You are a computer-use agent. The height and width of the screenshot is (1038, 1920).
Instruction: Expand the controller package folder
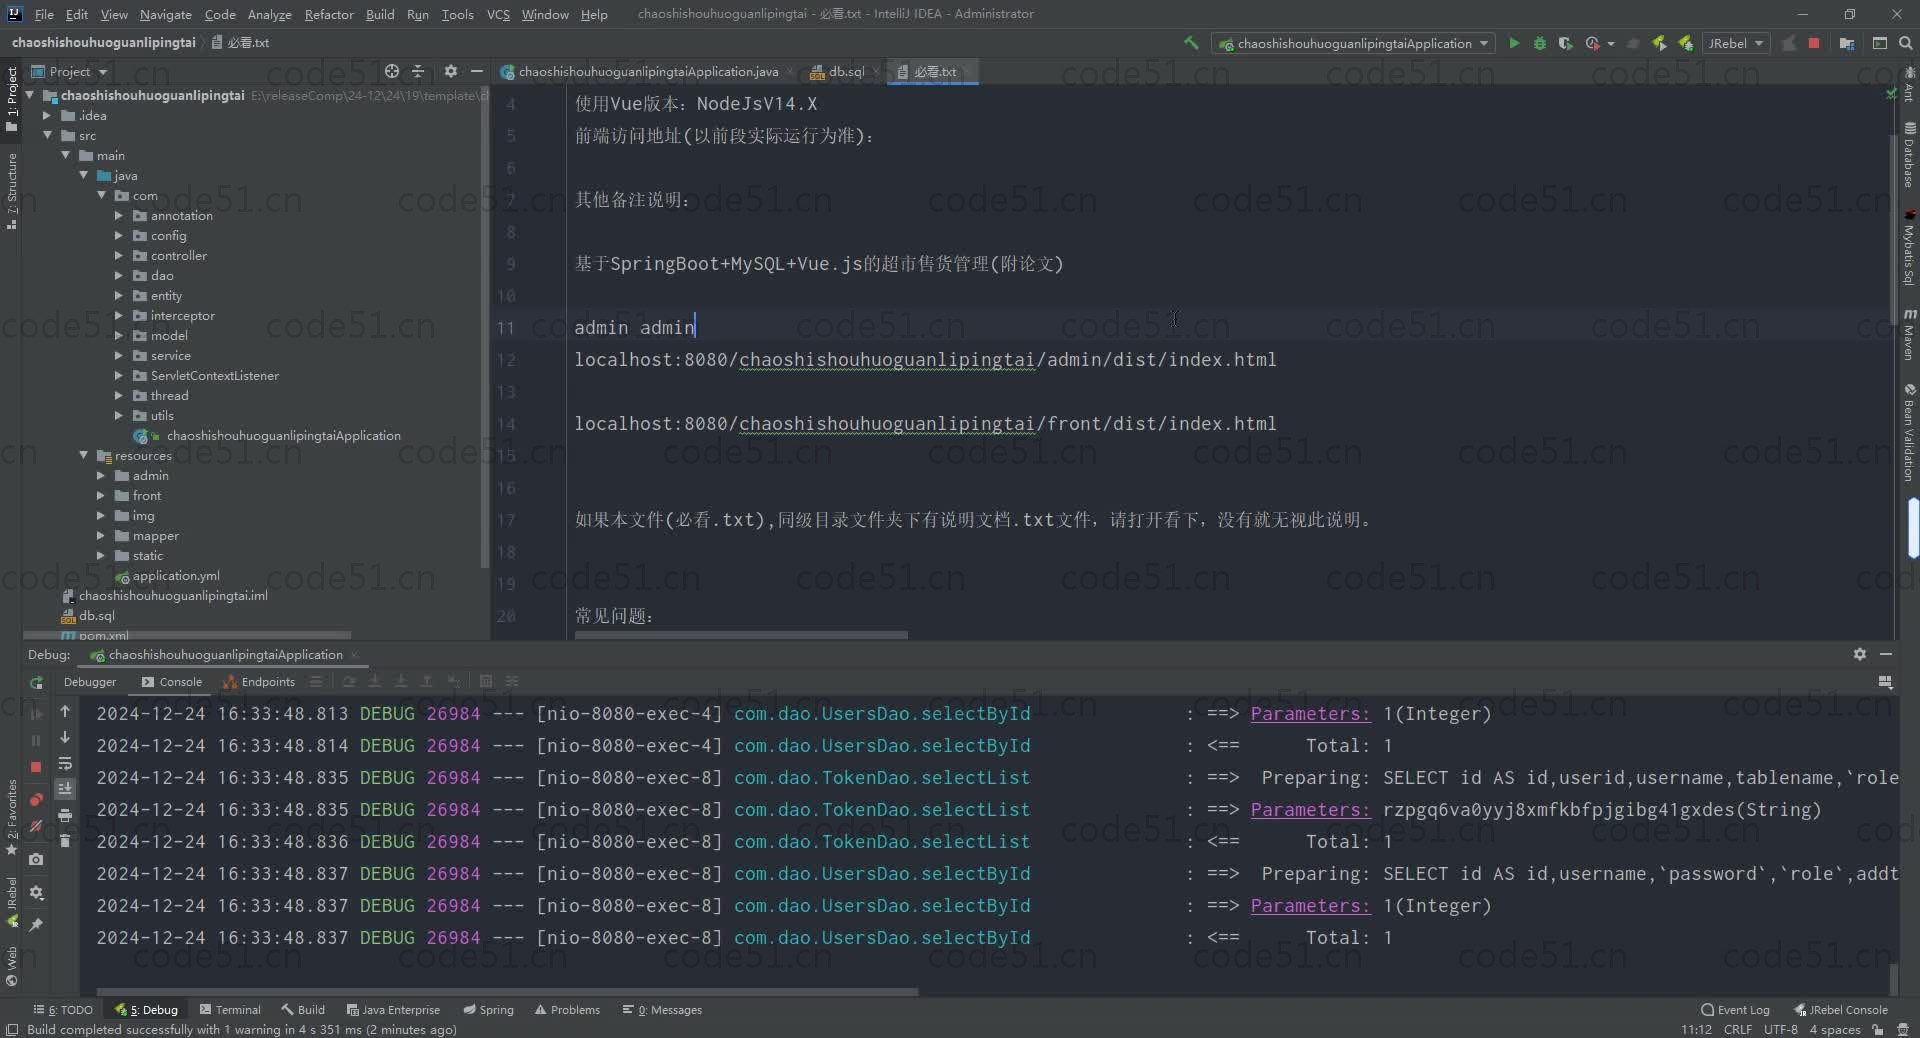[119, 256]
